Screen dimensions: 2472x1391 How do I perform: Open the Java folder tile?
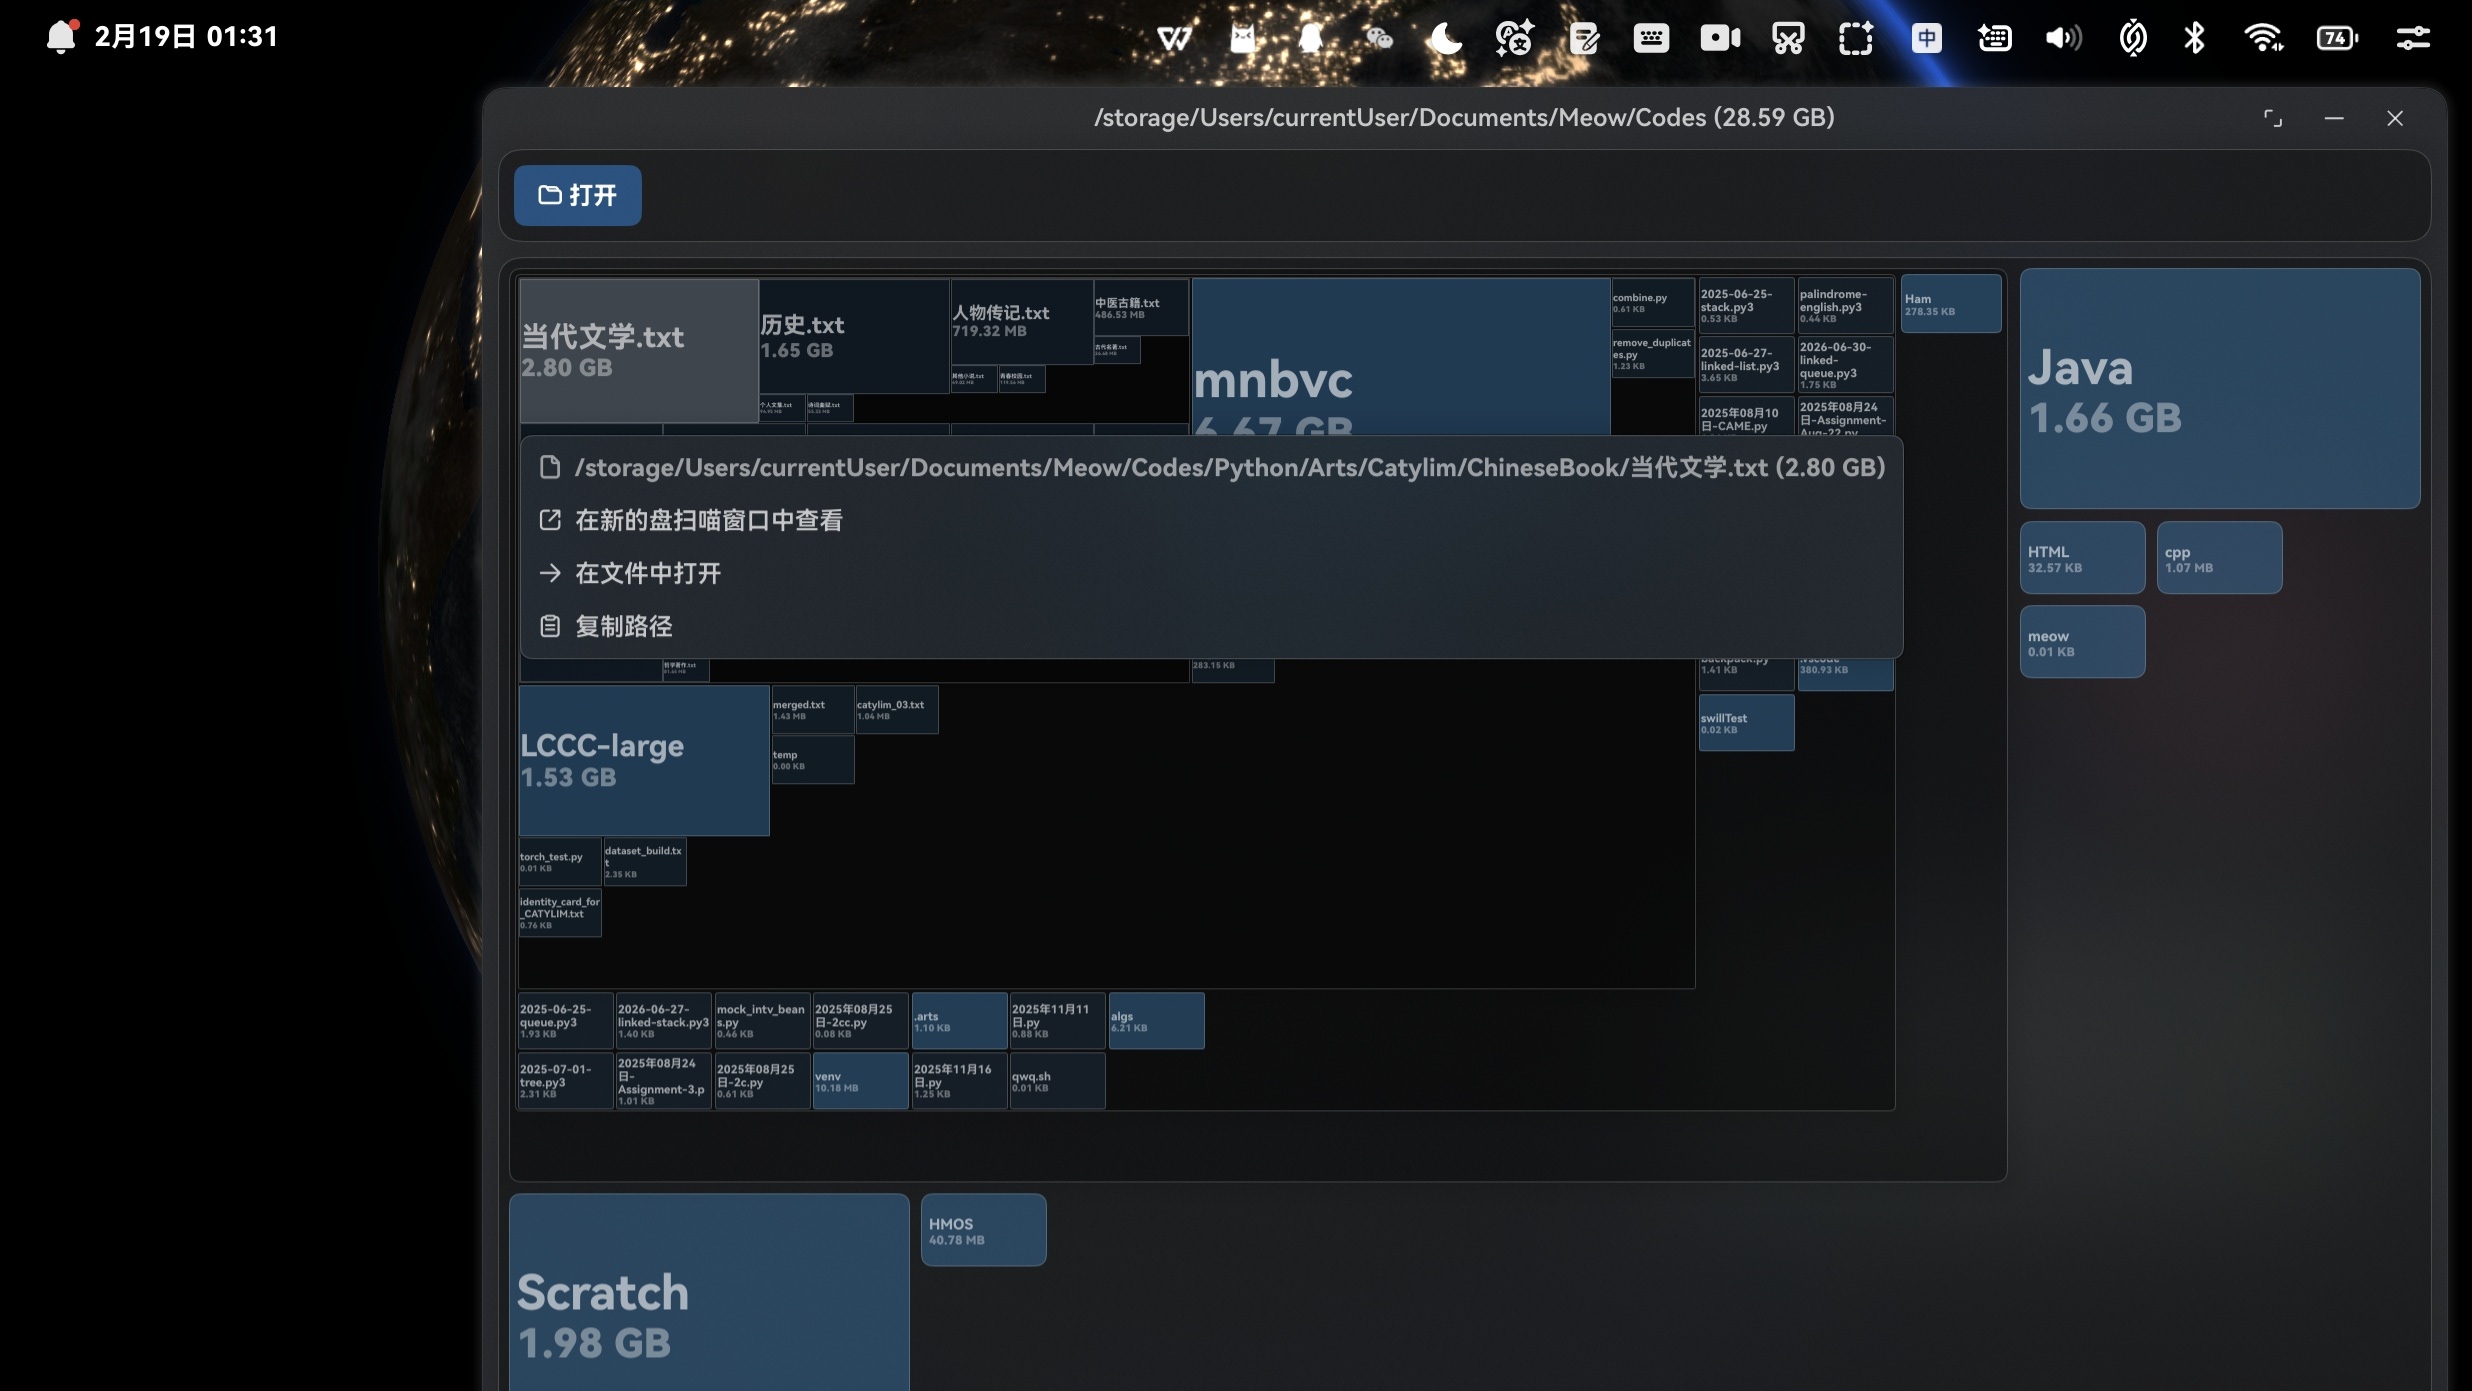click(x=2219, y=388)
